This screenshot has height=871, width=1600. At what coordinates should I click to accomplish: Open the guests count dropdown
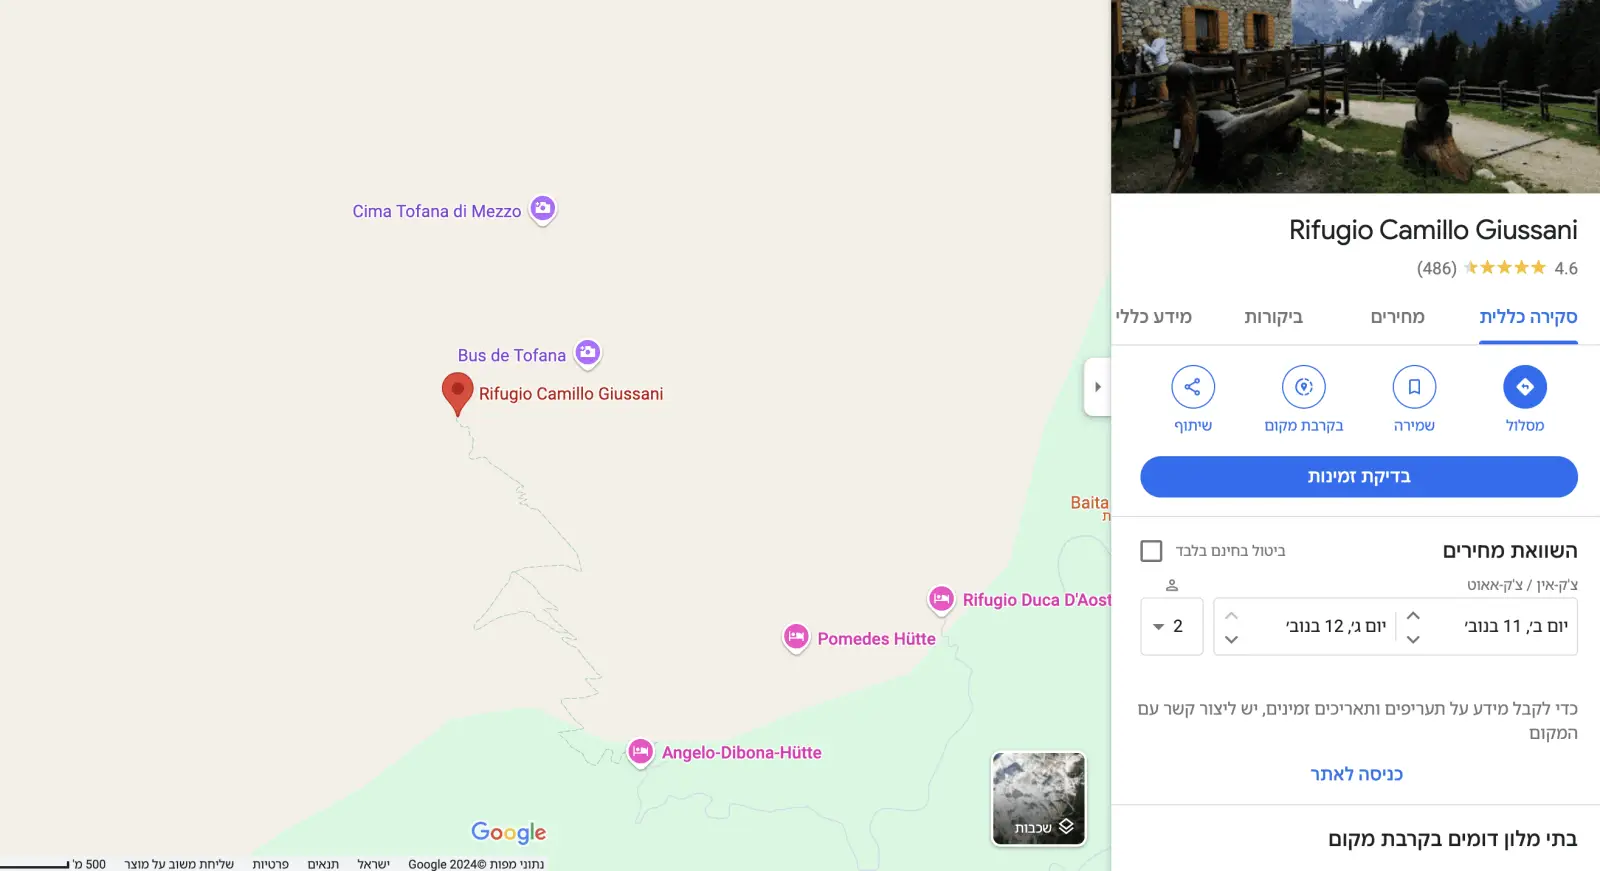[x=1171, y=627]
